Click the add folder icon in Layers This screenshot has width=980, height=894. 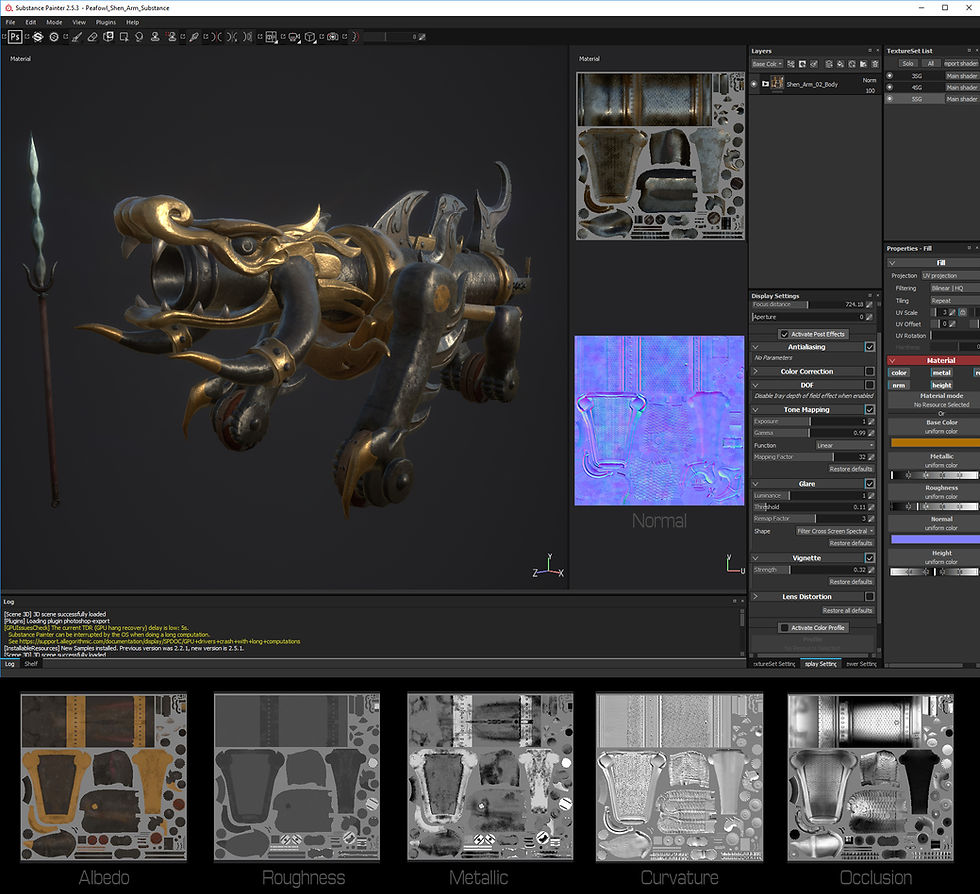[x=863, y=64]
